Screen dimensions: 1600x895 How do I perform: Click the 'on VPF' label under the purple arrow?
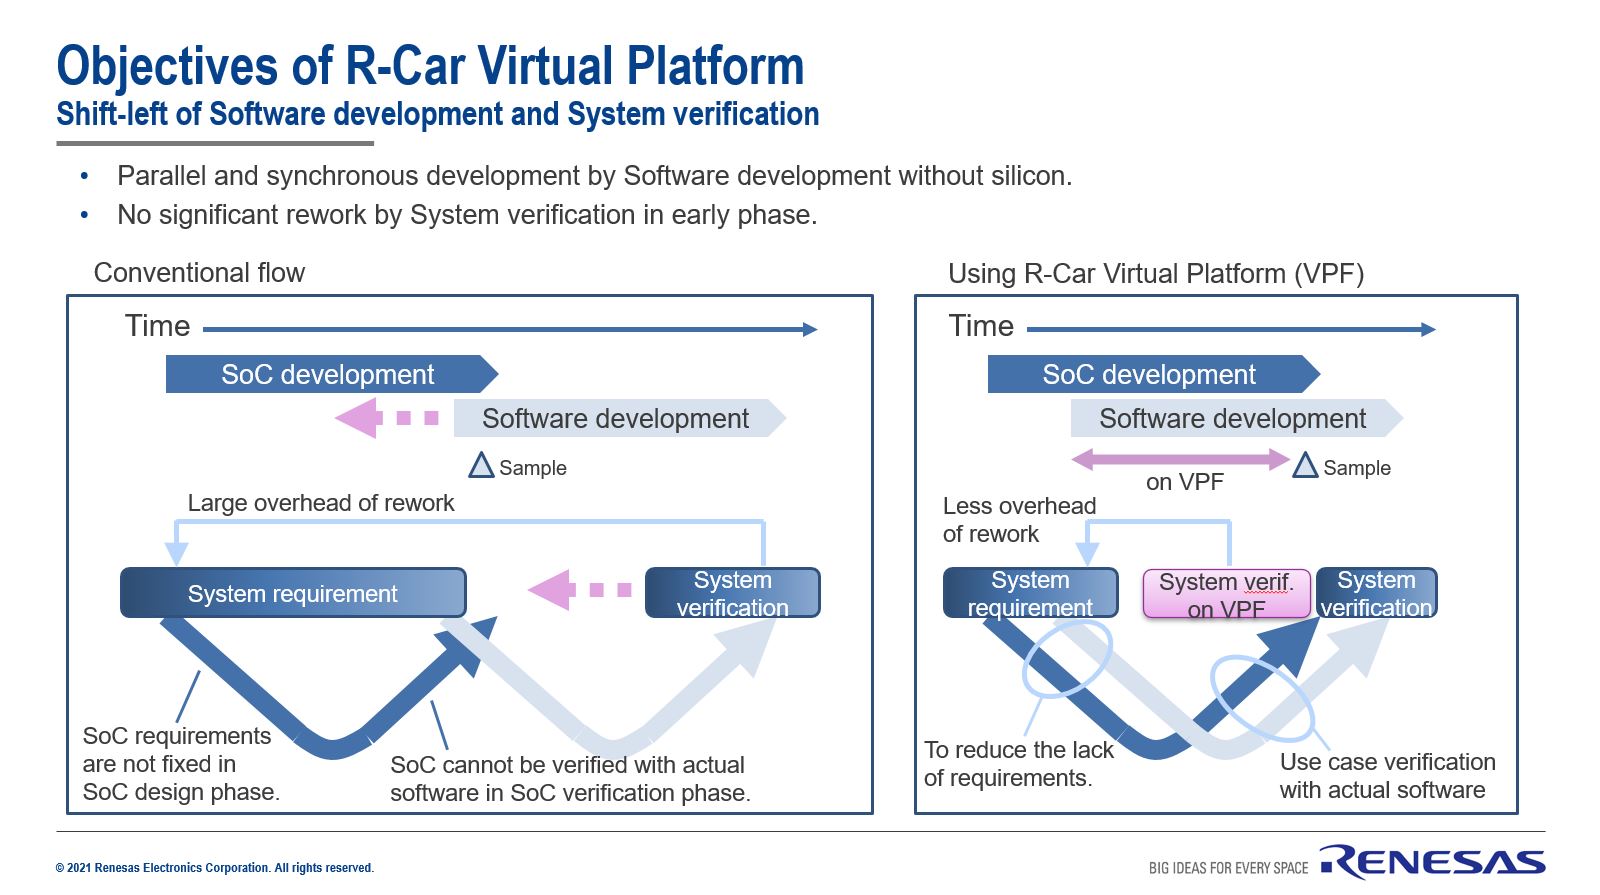pyautogui.click(x=1185, y=482)
